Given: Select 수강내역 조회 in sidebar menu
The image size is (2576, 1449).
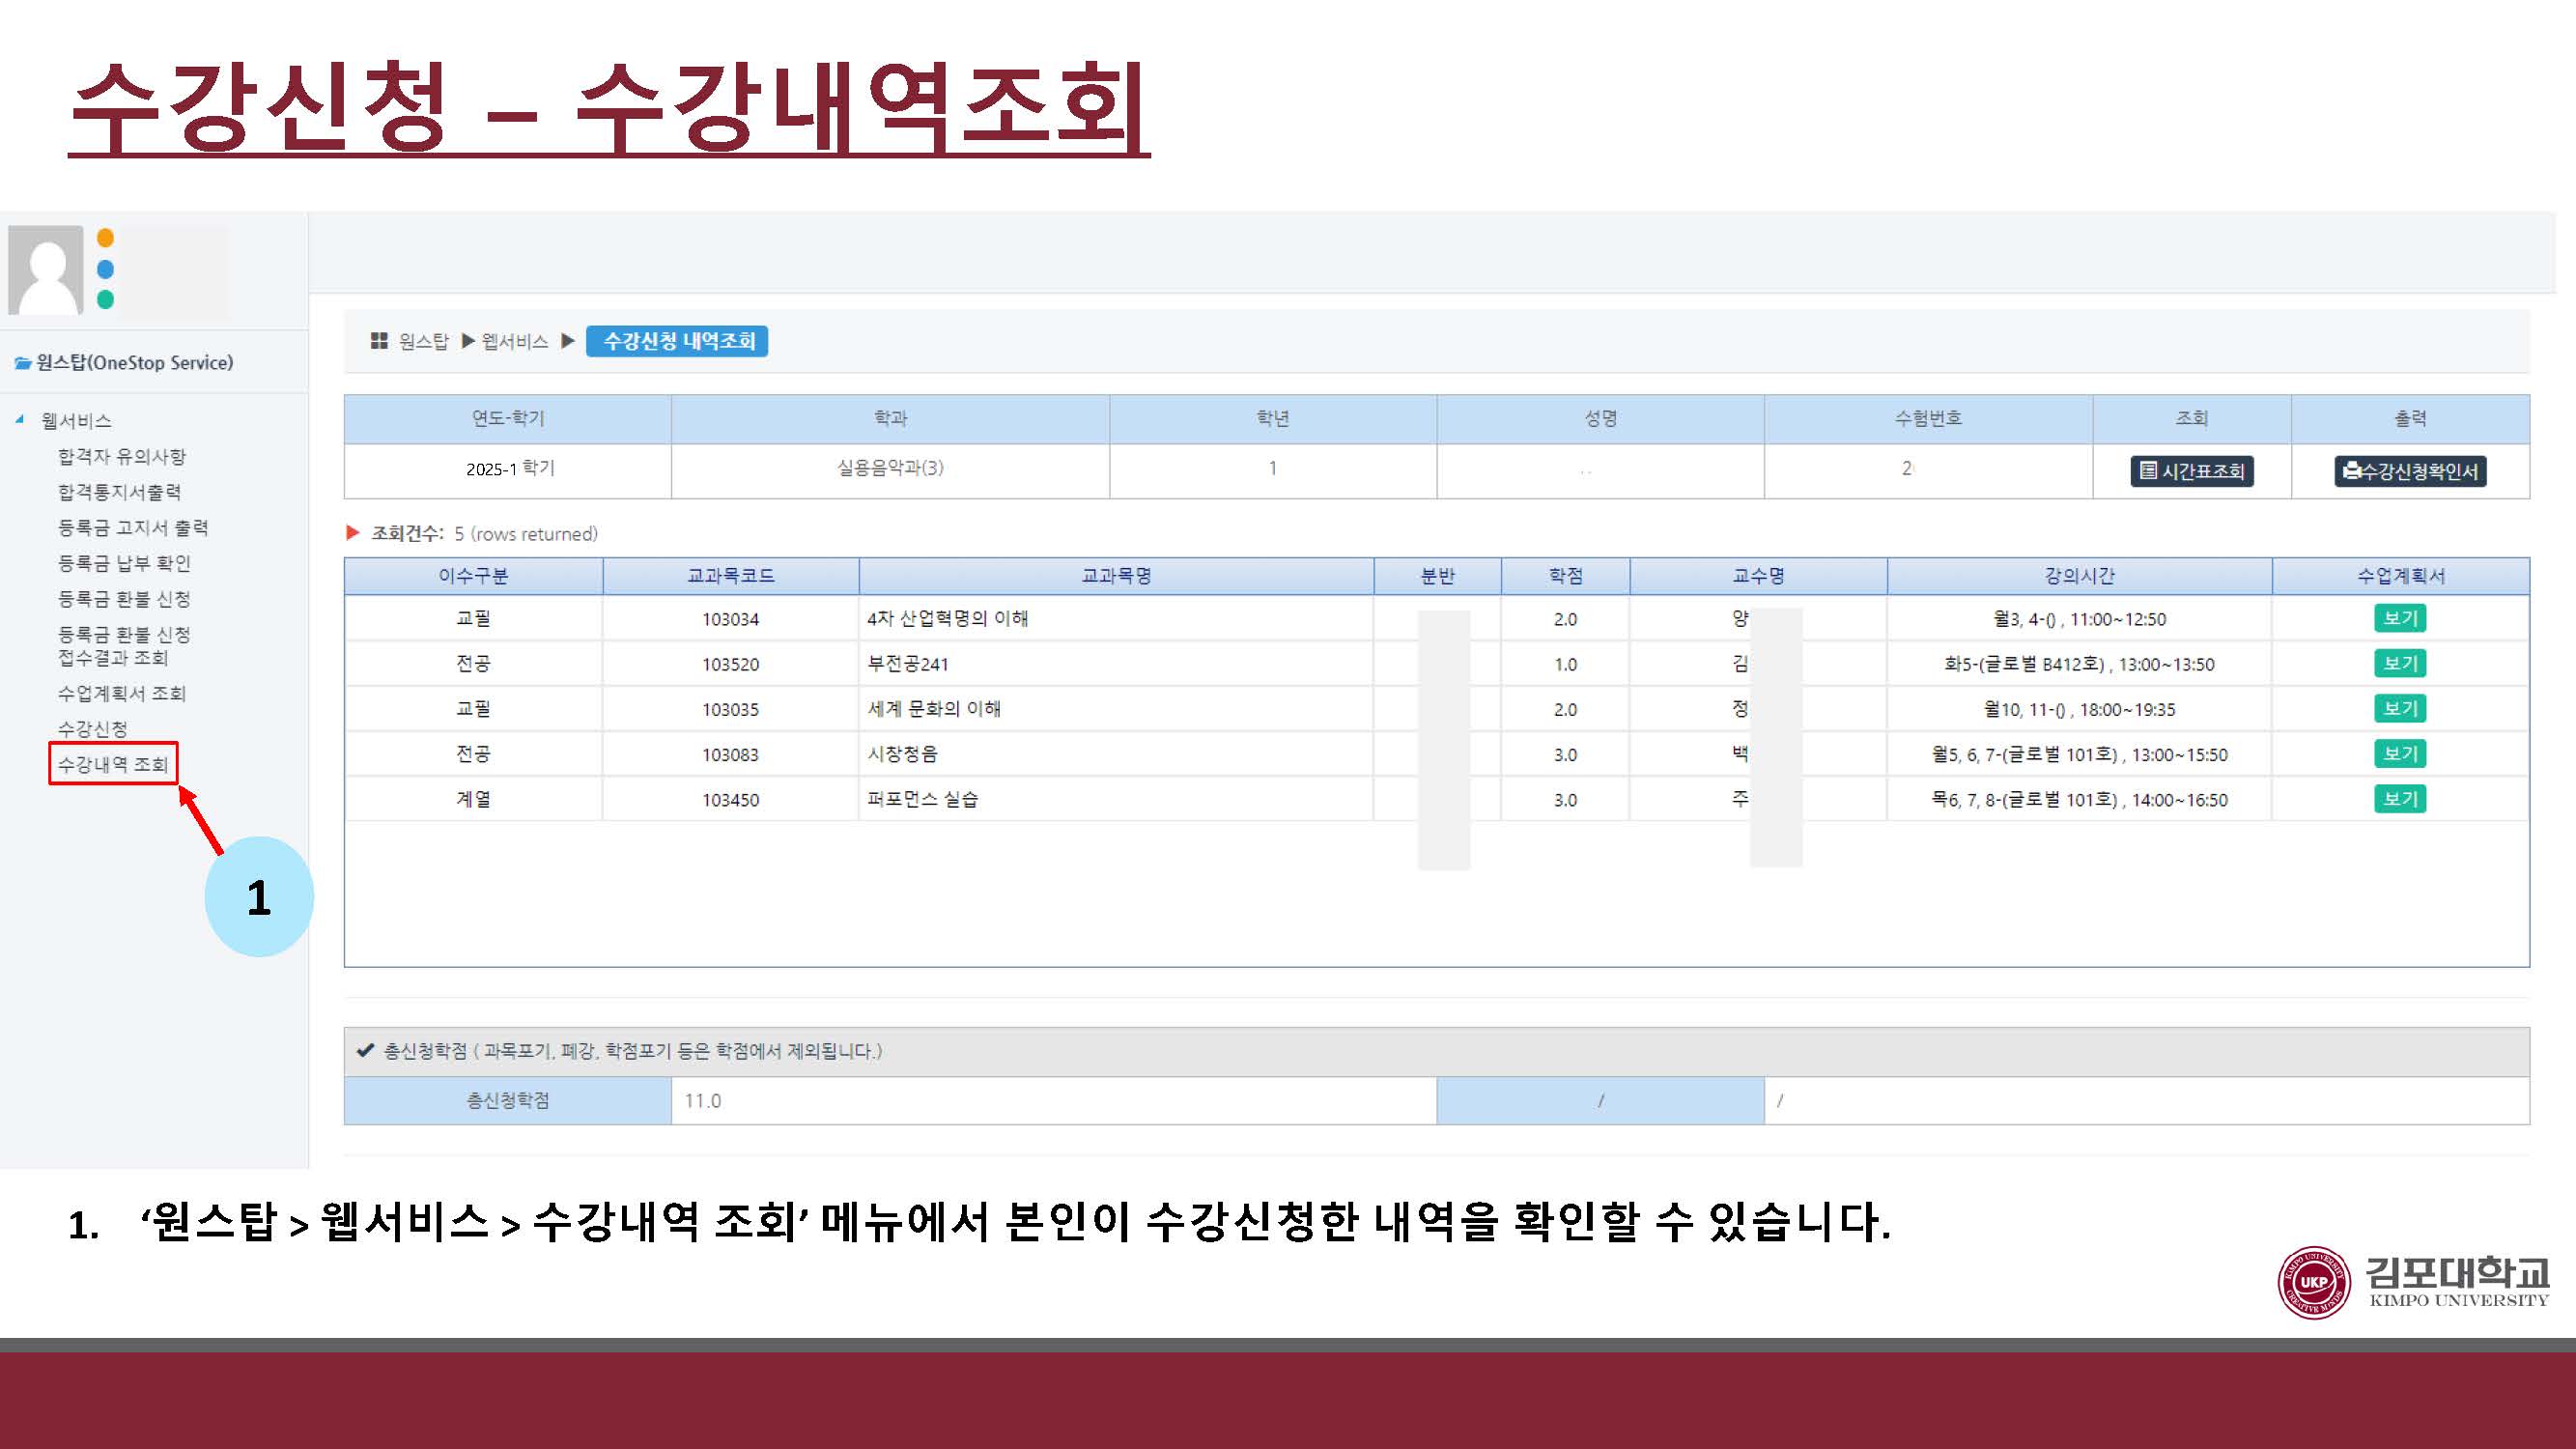Looking at the screenshot, I should [113, 764].
